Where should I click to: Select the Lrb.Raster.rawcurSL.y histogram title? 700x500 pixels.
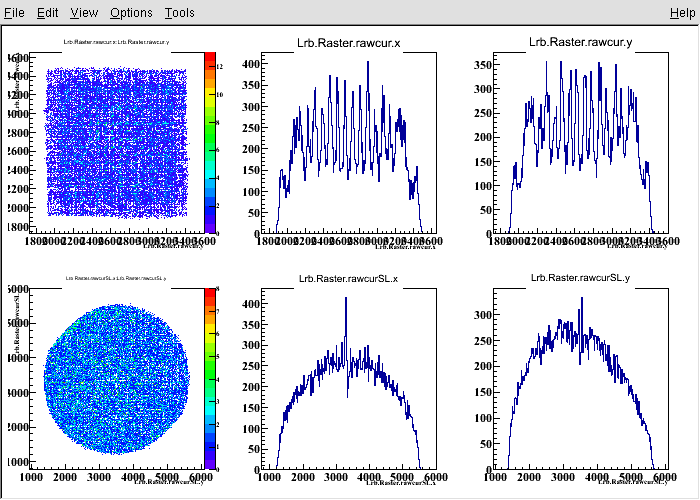580,278
